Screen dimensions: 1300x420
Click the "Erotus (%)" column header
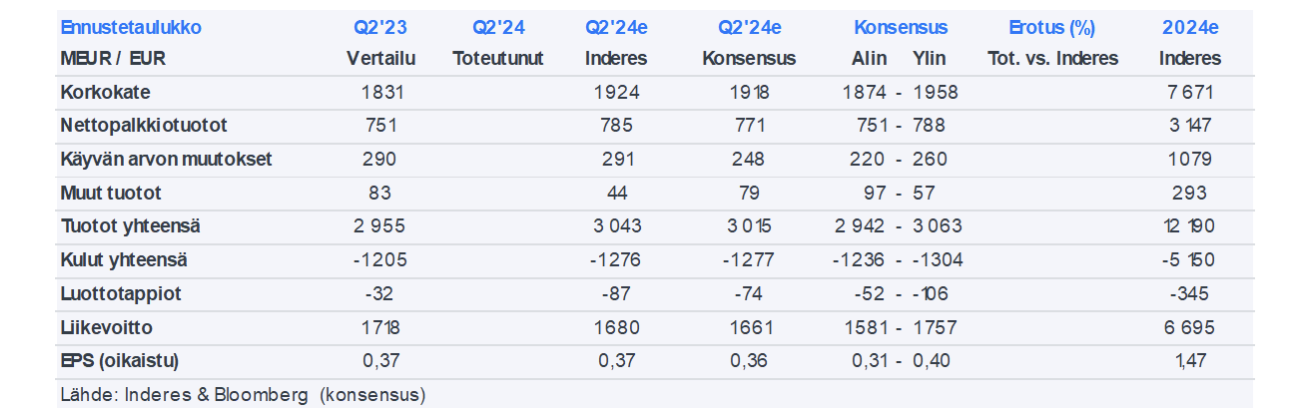[x=1052, y=28]
